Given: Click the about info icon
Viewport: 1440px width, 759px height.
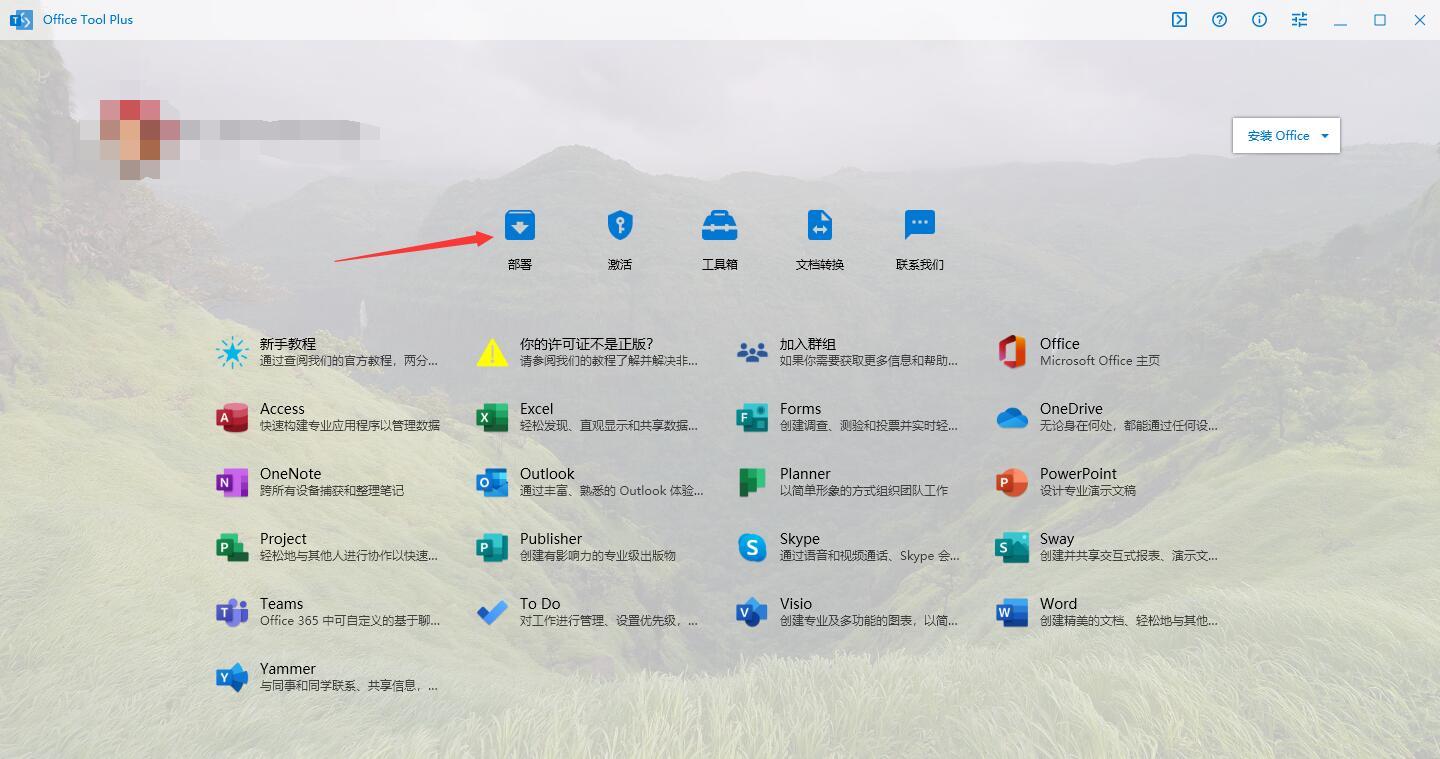Looking at the screenshot, I should tap(1260, 20).
